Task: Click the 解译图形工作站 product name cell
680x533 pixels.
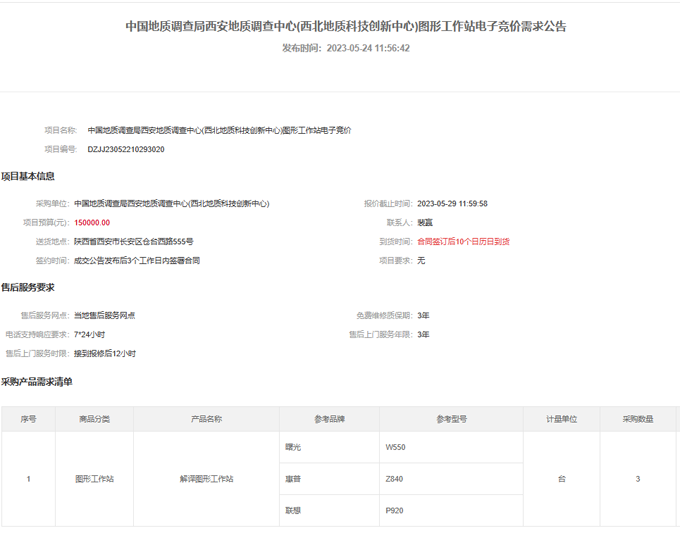Action: (206, 479)
